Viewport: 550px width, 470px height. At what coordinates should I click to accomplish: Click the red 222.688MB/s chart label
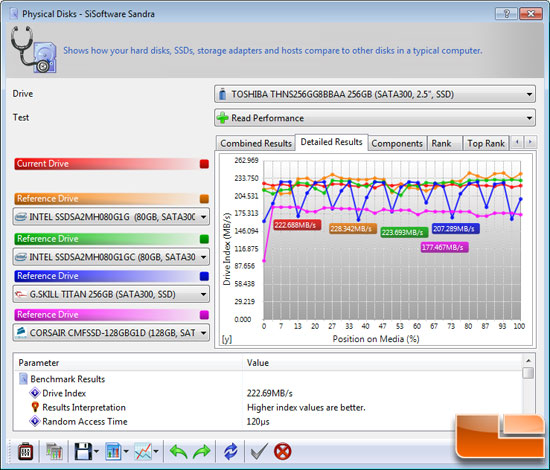coord(297,225)
